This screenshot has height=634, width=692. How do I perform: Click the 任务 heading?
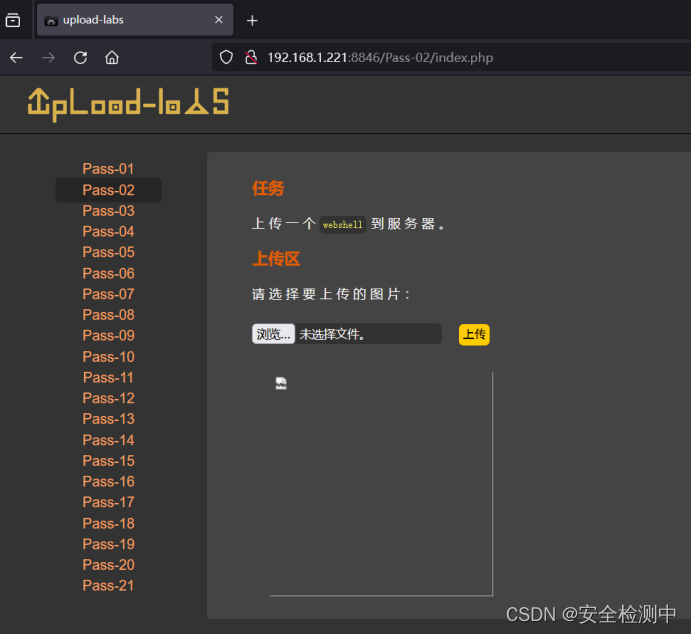268,189
